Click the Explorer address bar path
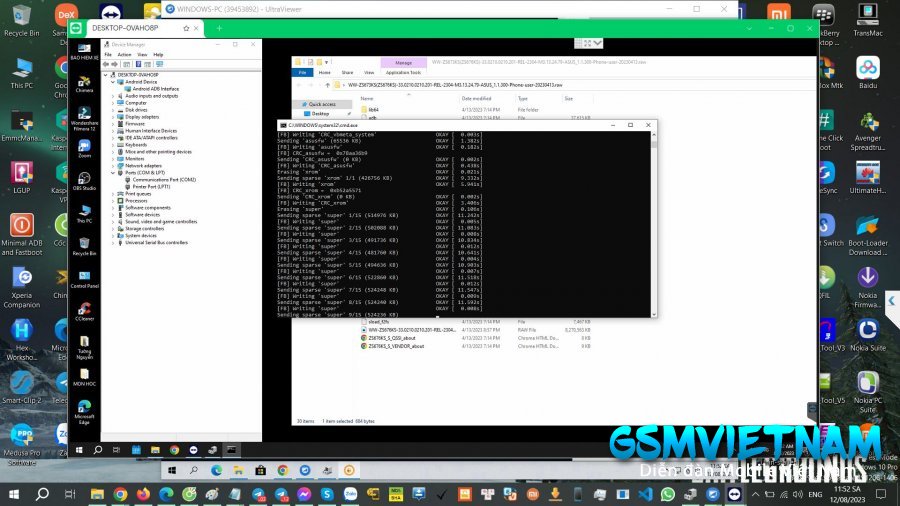The width and height of the screenshot is (900, 506). point(455,85)
